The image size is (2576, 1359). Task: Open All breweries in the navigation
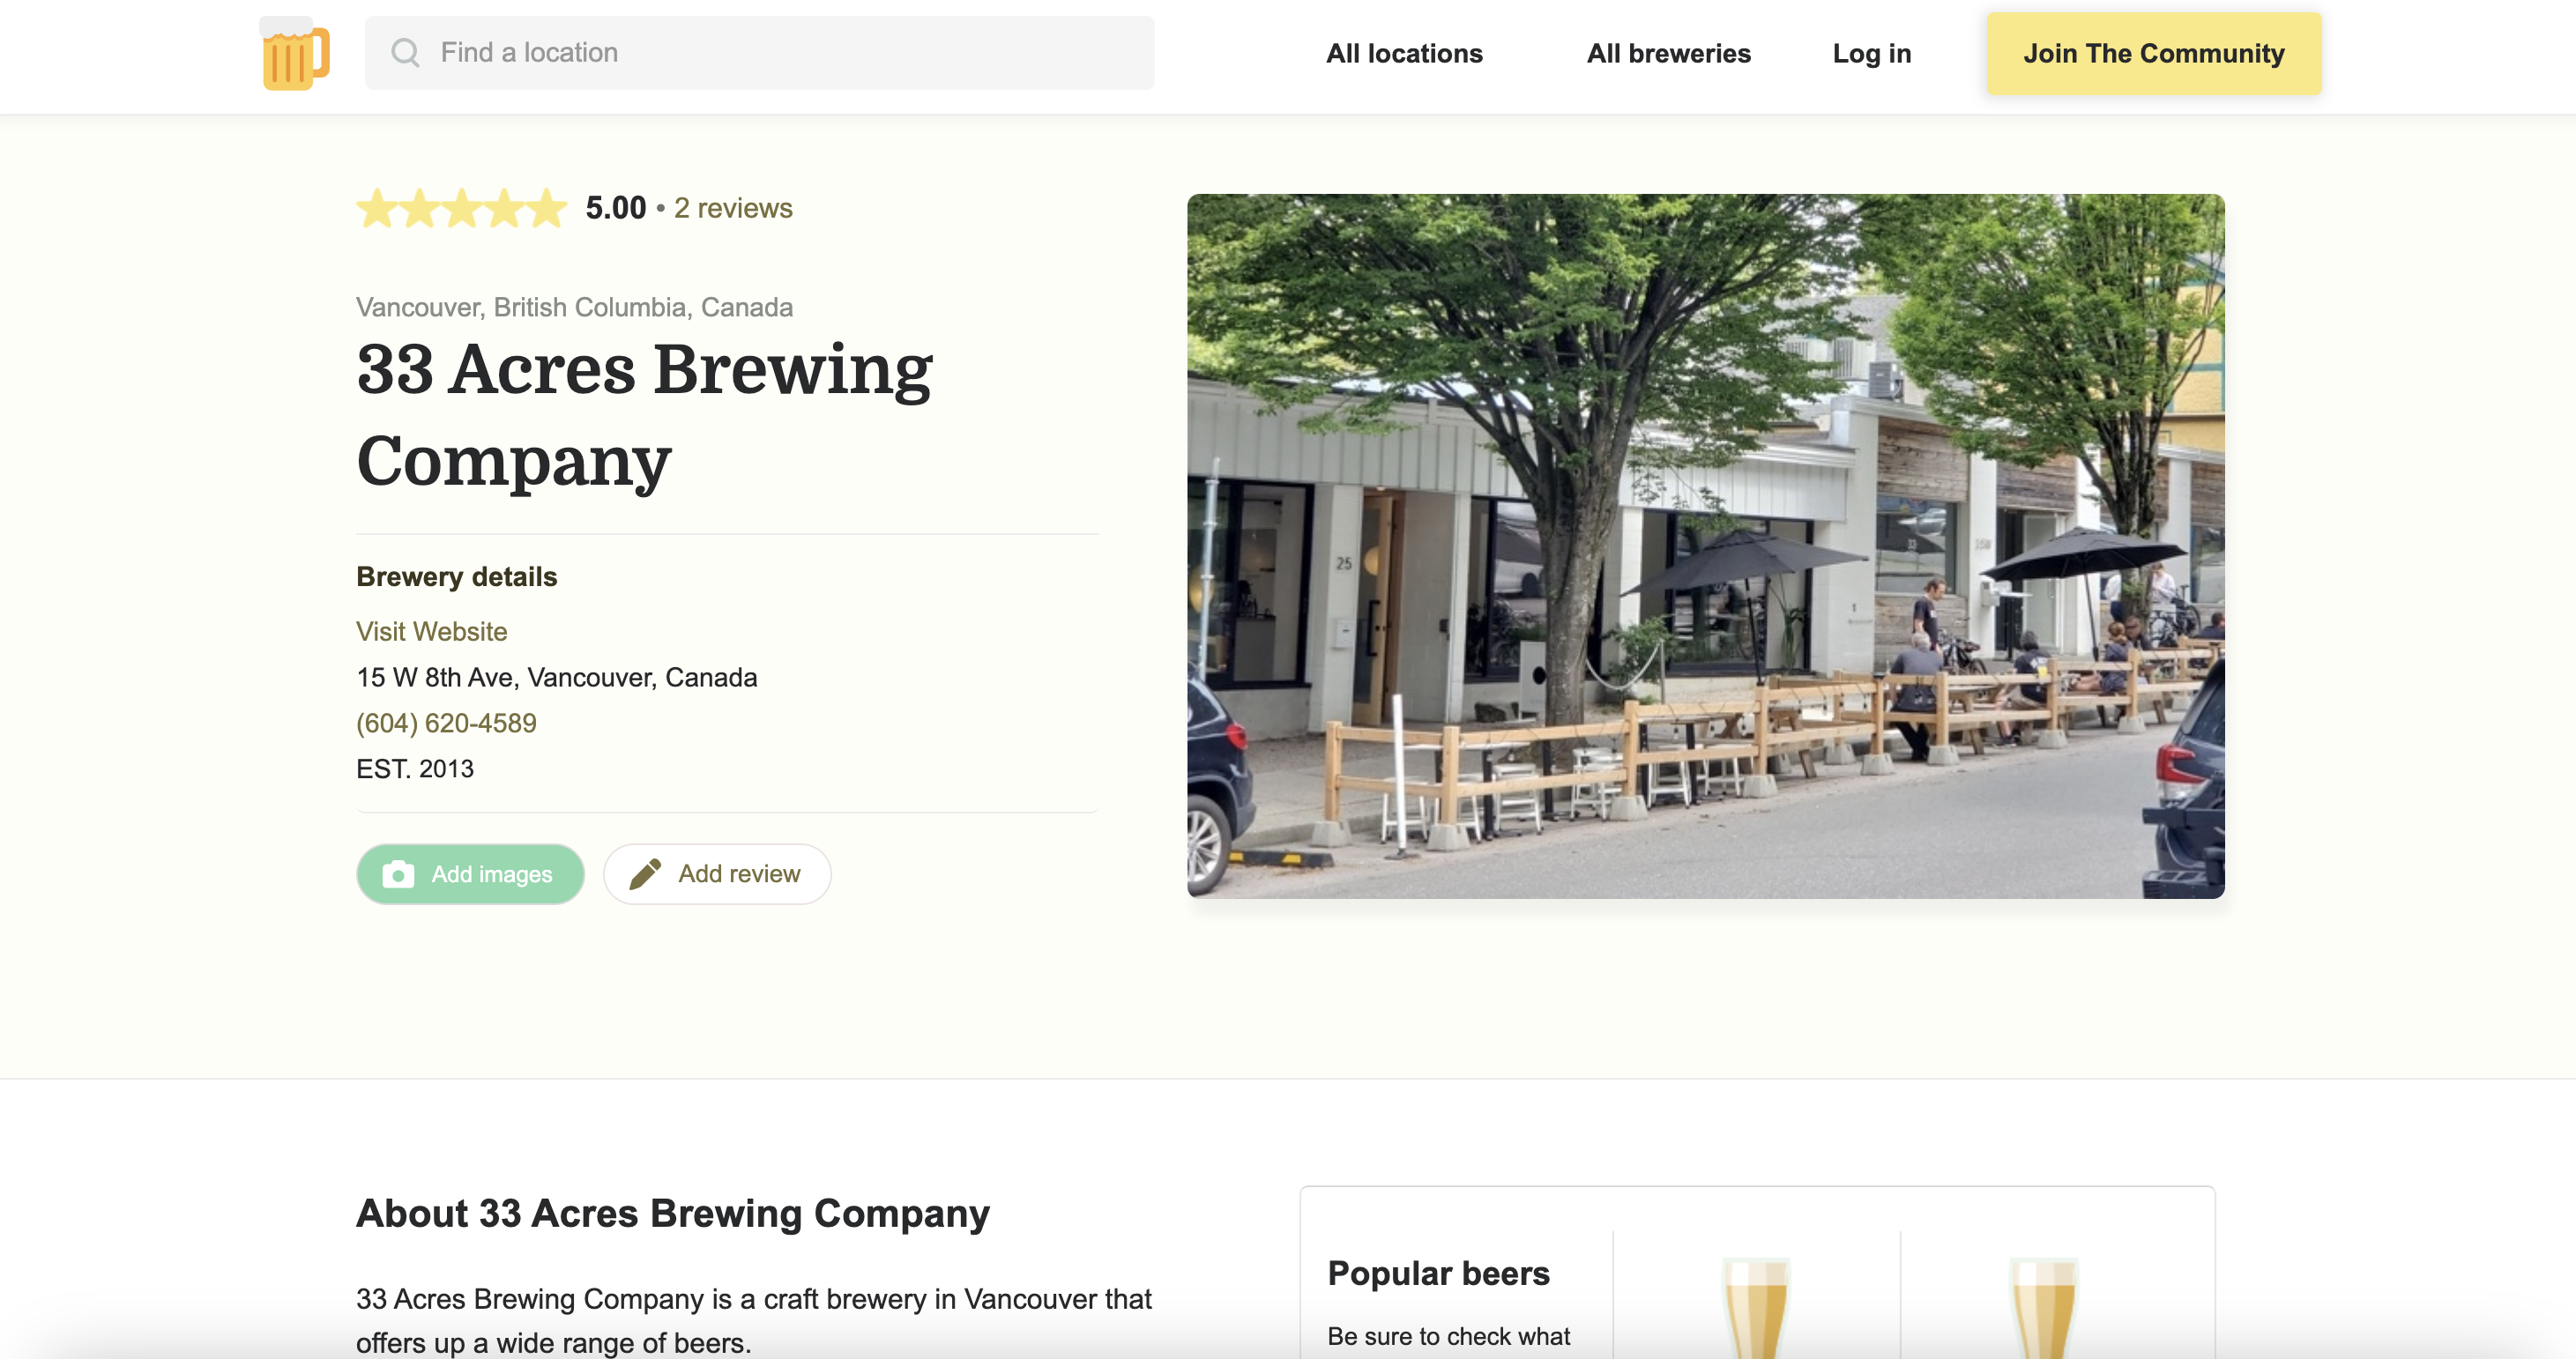pyautogui.click(x=1668, y=54)
